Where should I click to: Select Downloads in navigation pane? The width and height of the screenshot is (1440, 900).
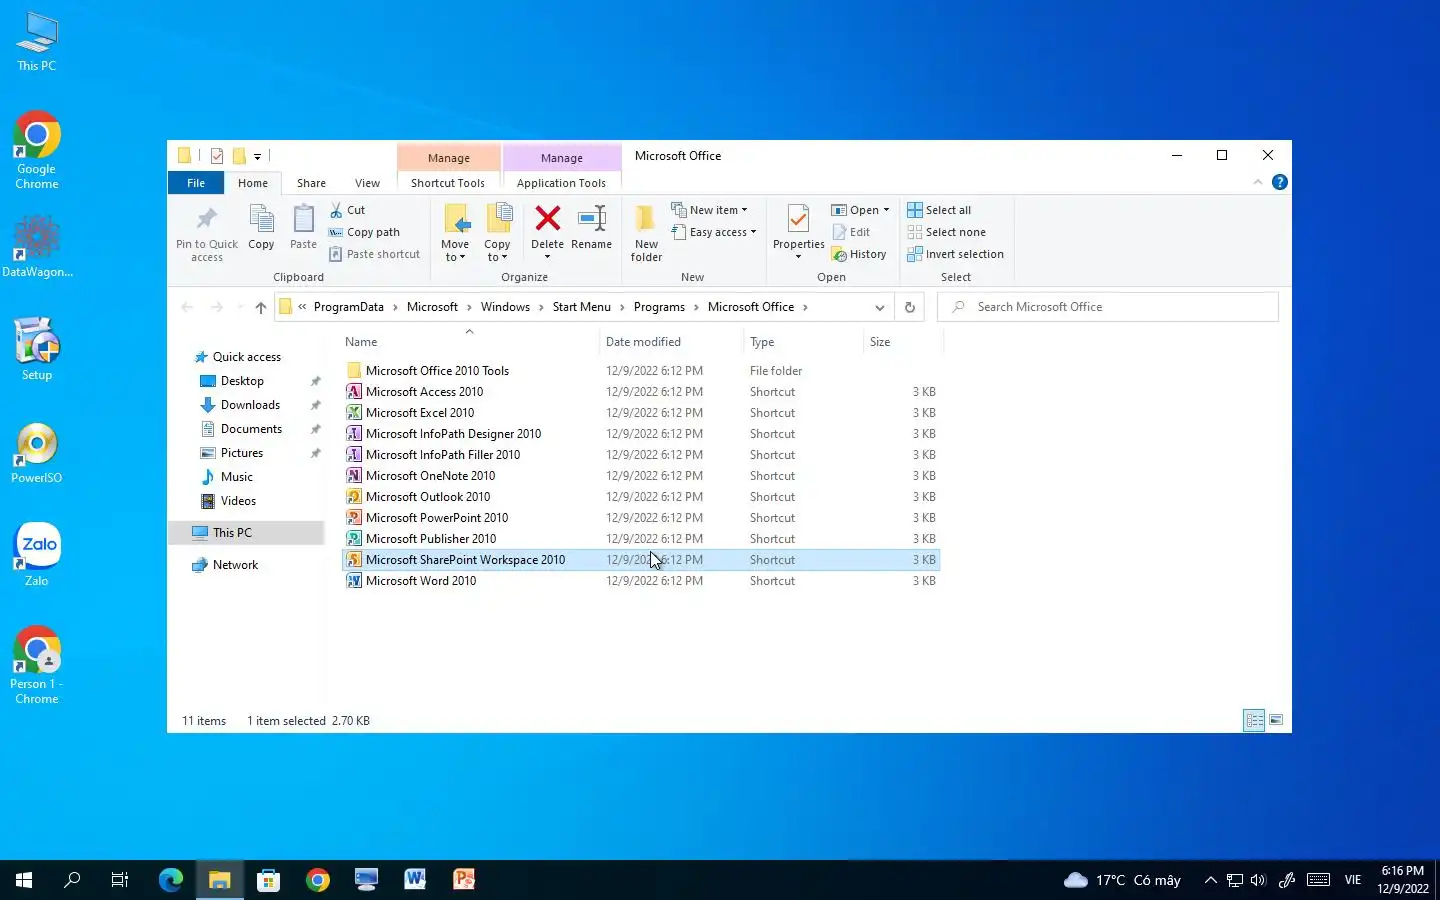tap(250, 405)
